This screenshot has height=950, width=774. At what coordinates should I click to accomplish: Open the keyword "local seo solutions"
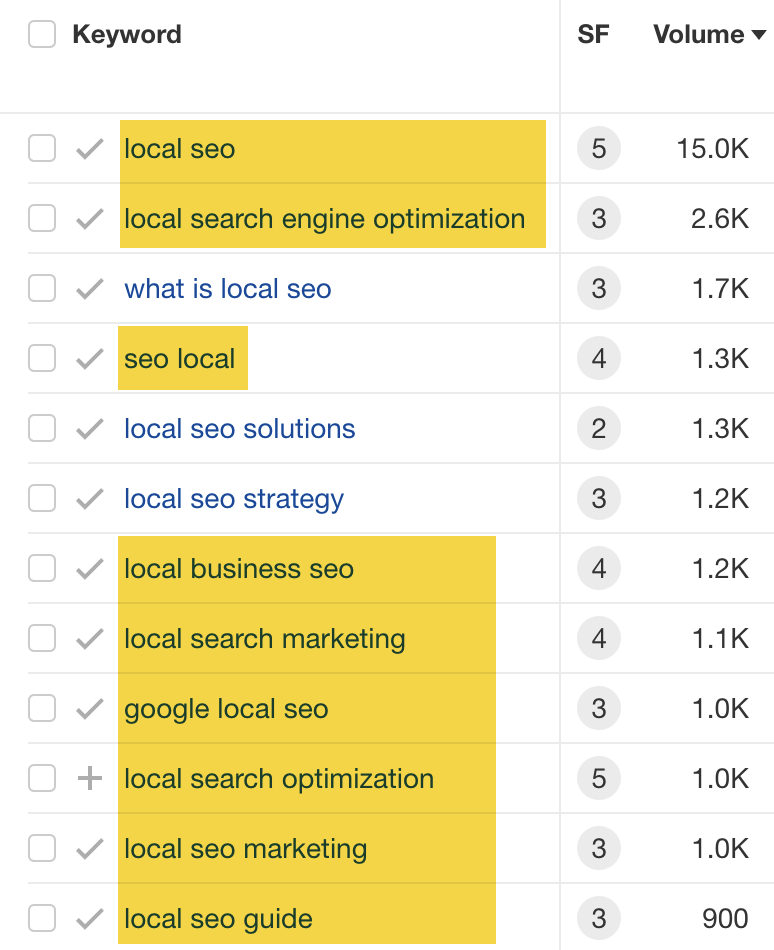coord(239,428)
